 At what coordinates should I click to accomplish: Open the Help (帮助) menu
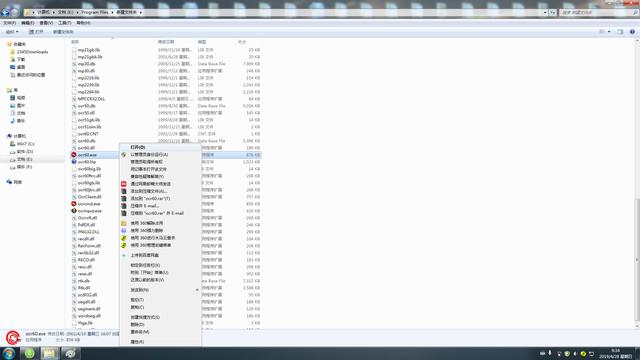tap(83, 23)
